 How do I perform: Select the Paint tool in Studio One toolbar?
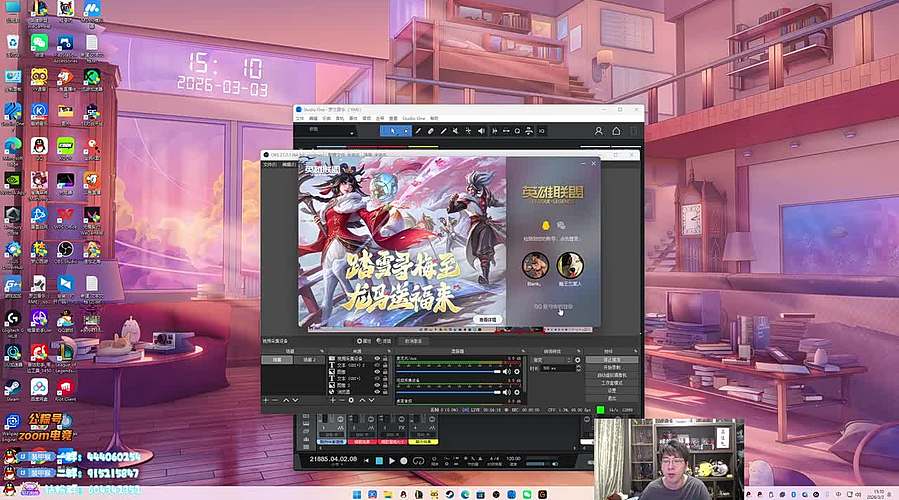[x=443, y=131]
